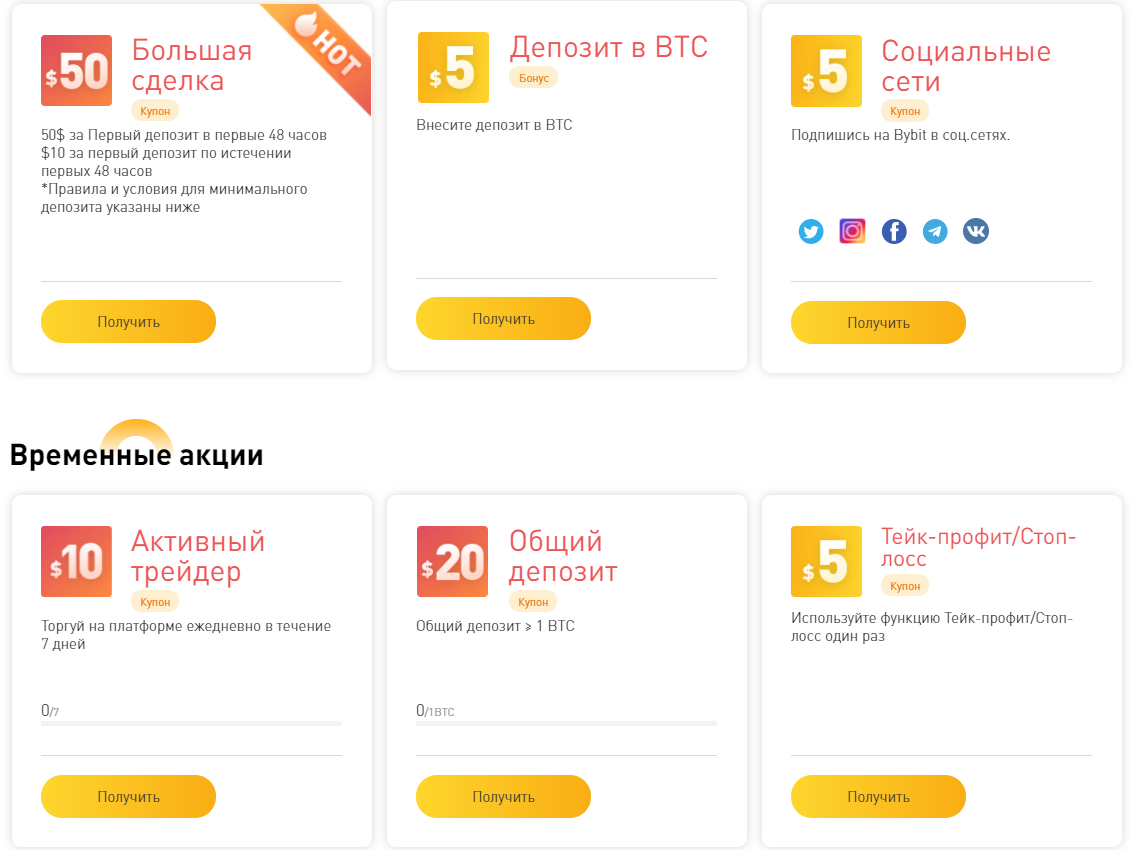The image size is (1131, 850).
Task: Open the Telegram social icon
Action: [x=935, y=232]
